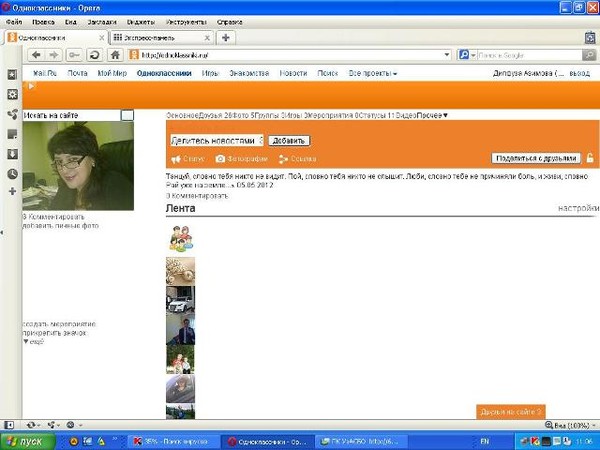
Task: Switch to the Экспресс-панель tab
Action: [x=161, y=38]
